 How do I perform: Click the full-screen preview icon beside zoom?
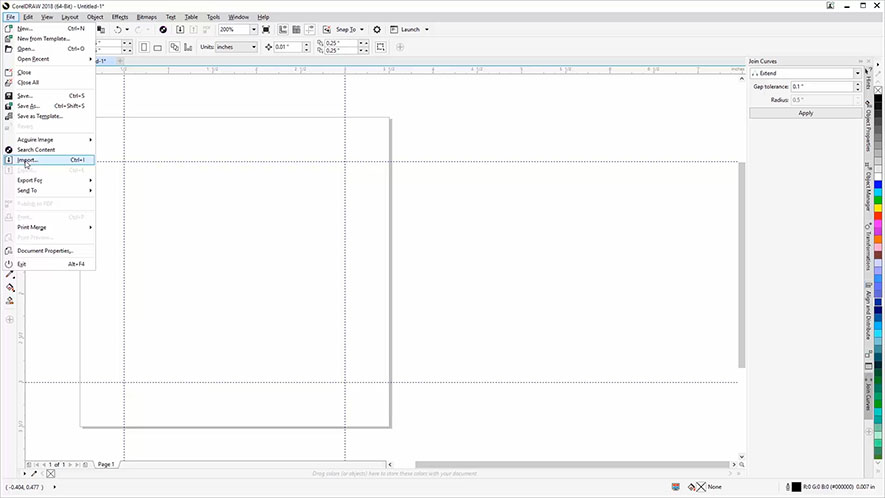pos(266,30)
